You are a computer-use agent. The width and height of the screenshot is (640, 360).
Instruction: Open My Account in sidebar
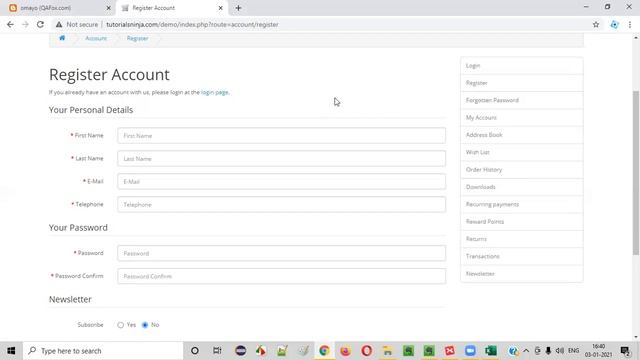tap(522, 118)
